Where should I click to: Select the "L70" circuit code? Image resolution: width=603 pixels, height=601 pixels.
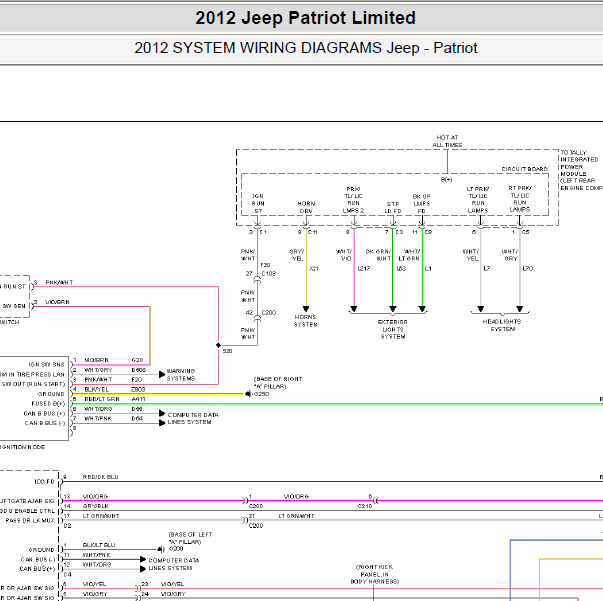coord(528,268)
